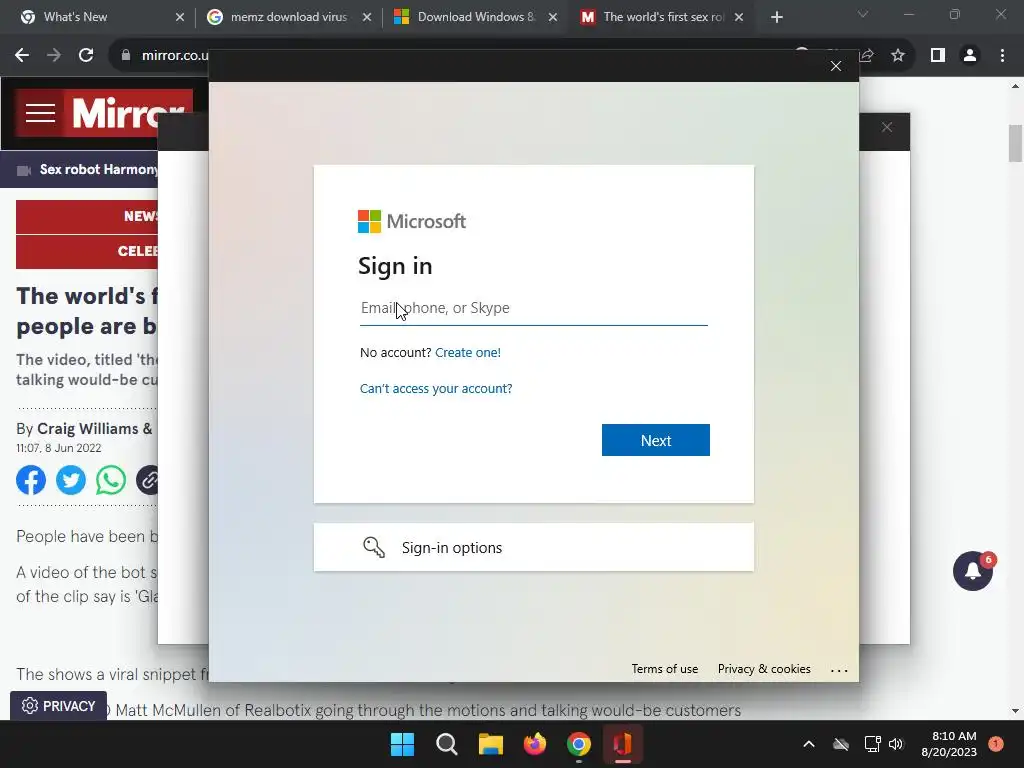
Task: Open the Sex robot Harmony video banner
Action: click(80, 170)
